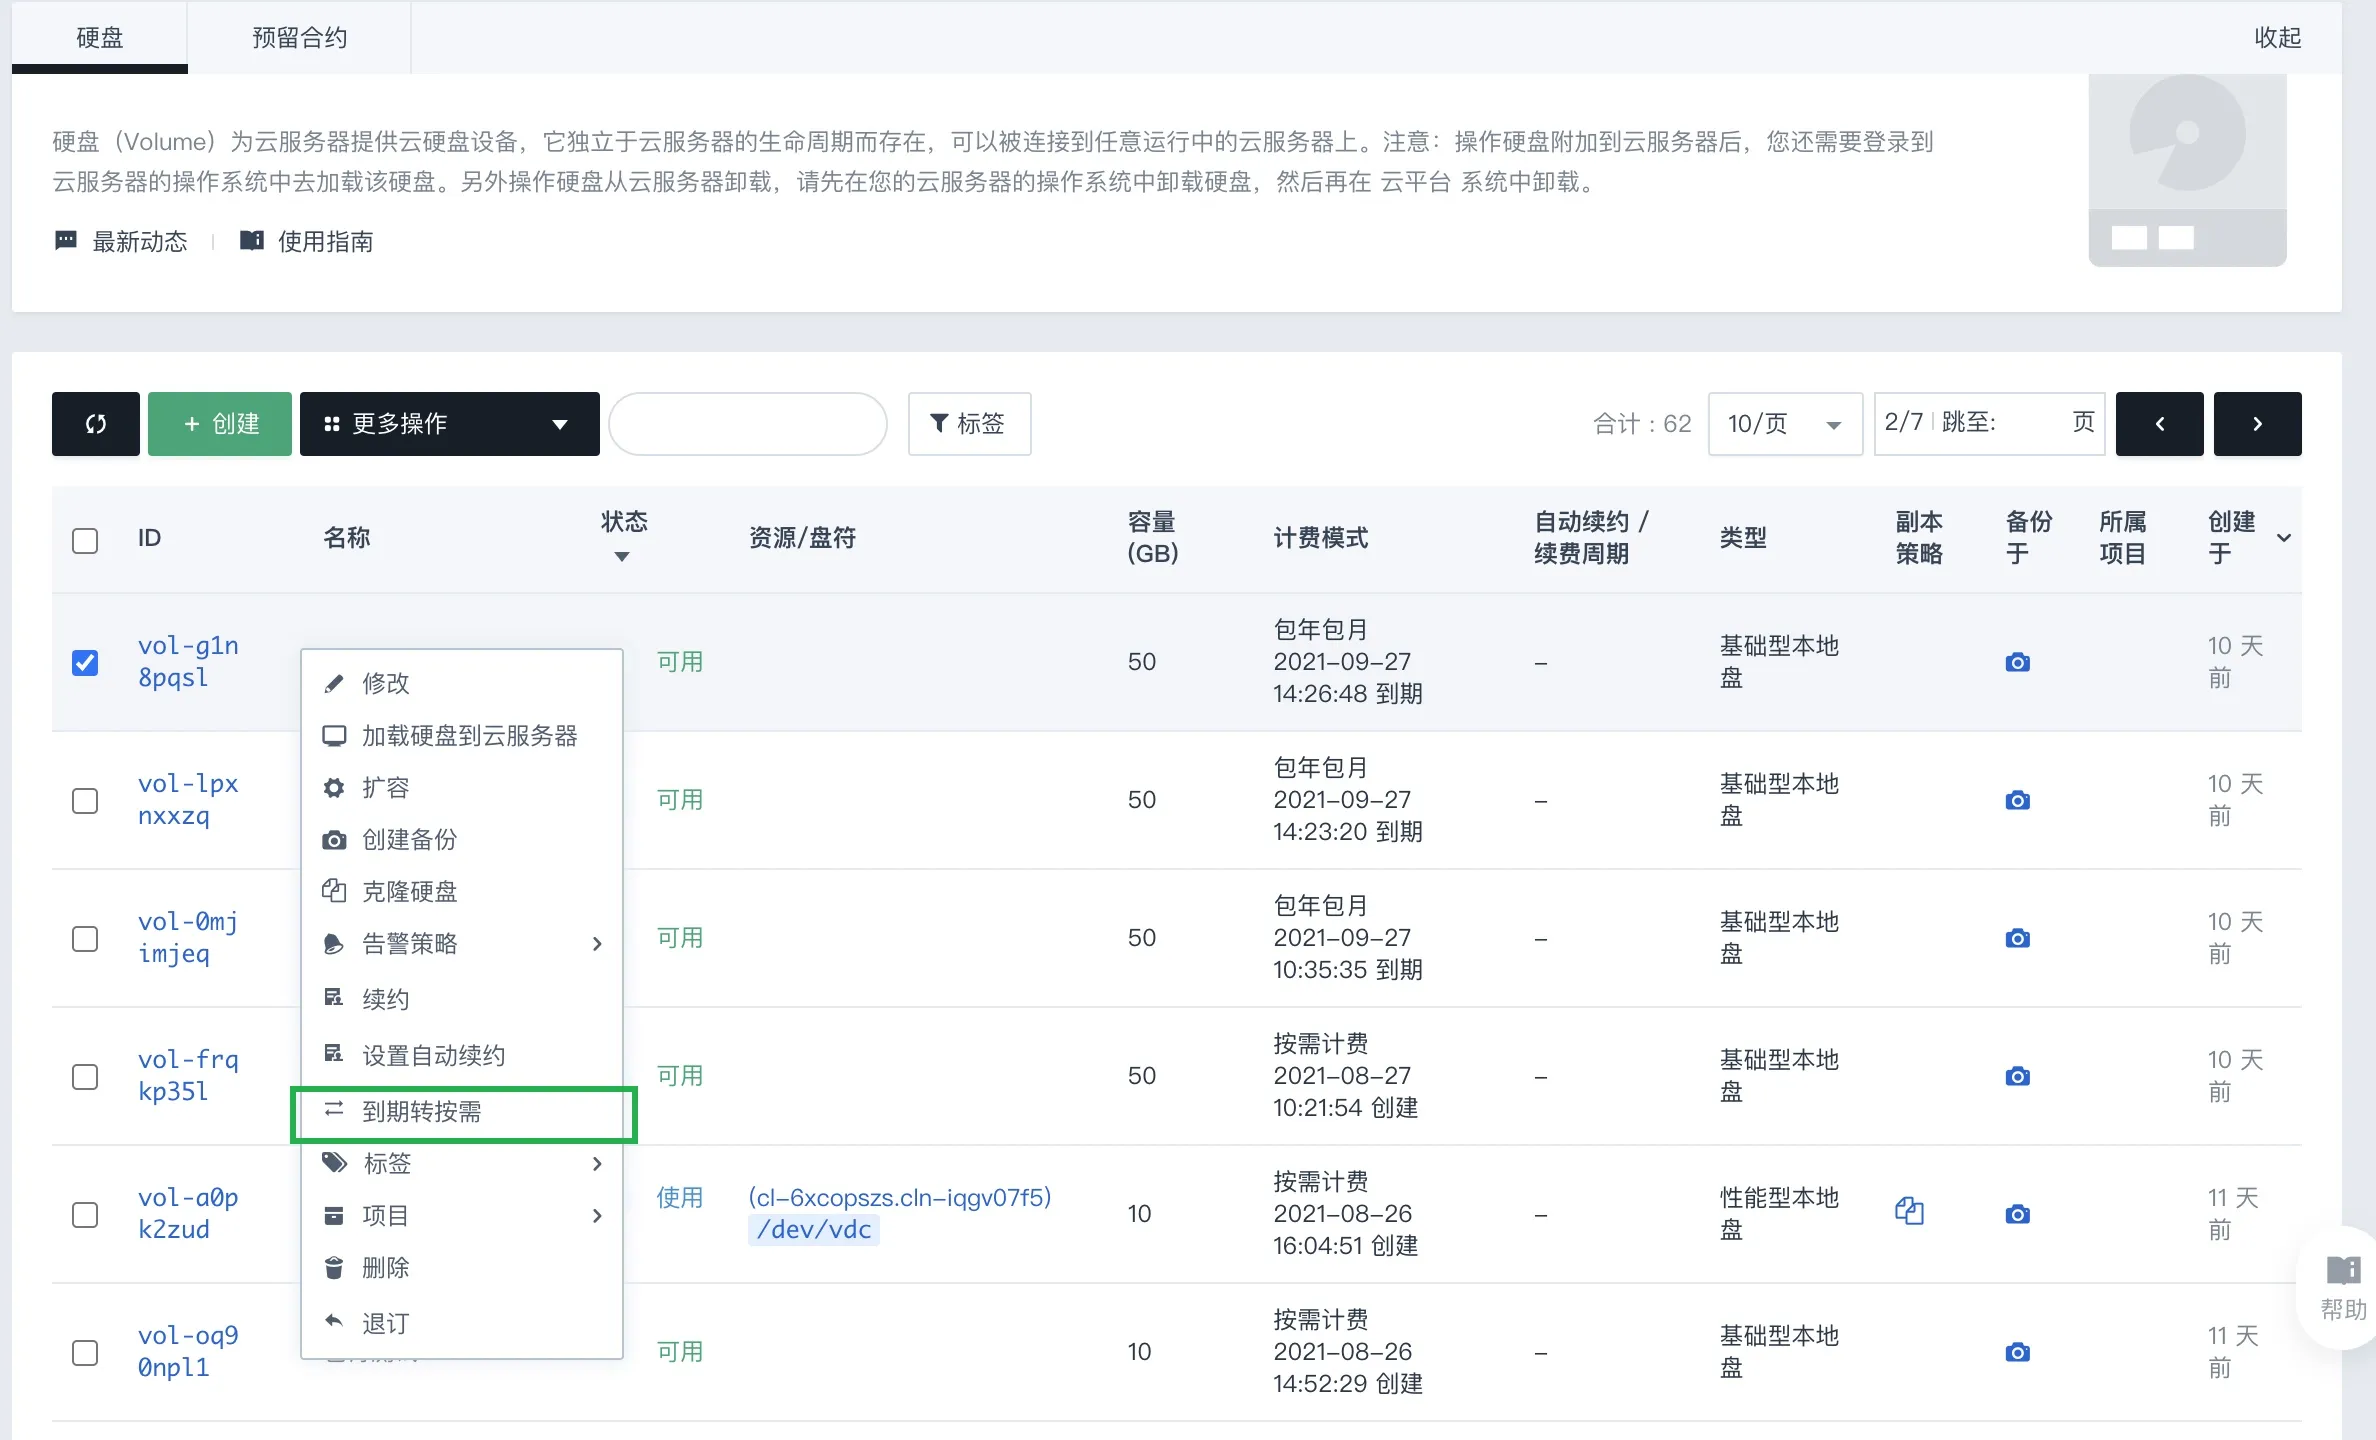Open volume link vol-g1n8pqsl
2376x1440 pixels.
188,662
